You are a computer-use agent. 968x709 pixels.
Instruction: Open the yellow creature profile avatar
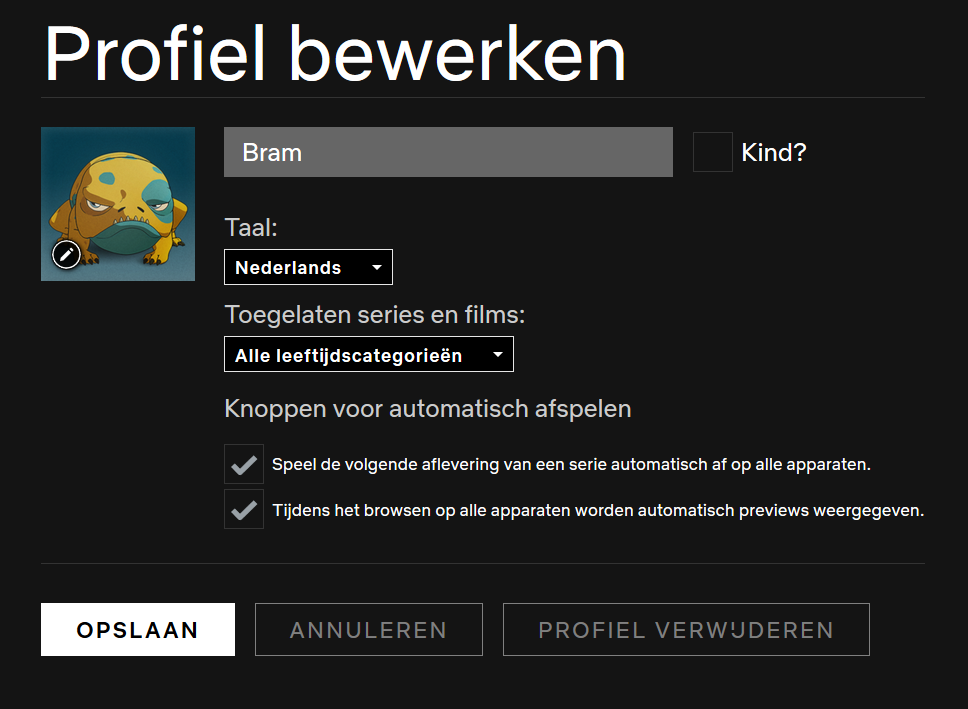click(118, 204)
